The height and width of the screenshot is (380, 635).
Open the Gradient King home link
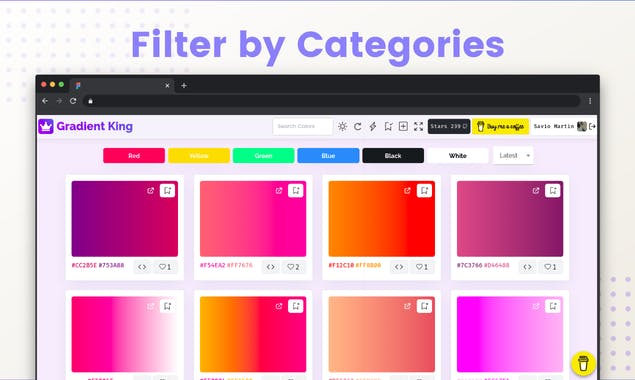point(94,126)
